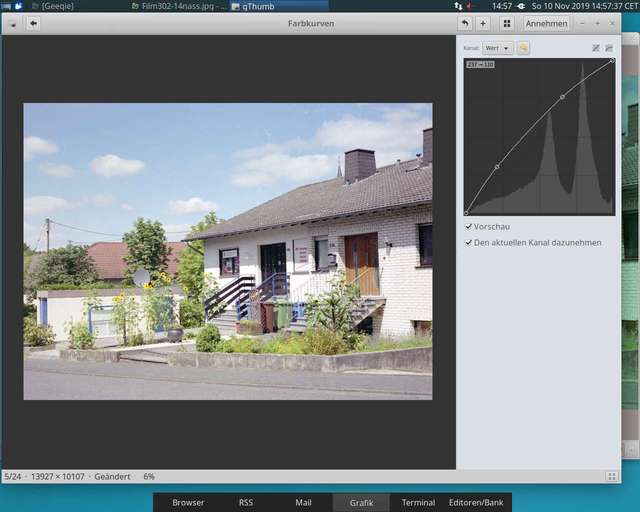Open the grid view icon in header
This screenshot has height=512, width=640.
click(x=507, y=23)
